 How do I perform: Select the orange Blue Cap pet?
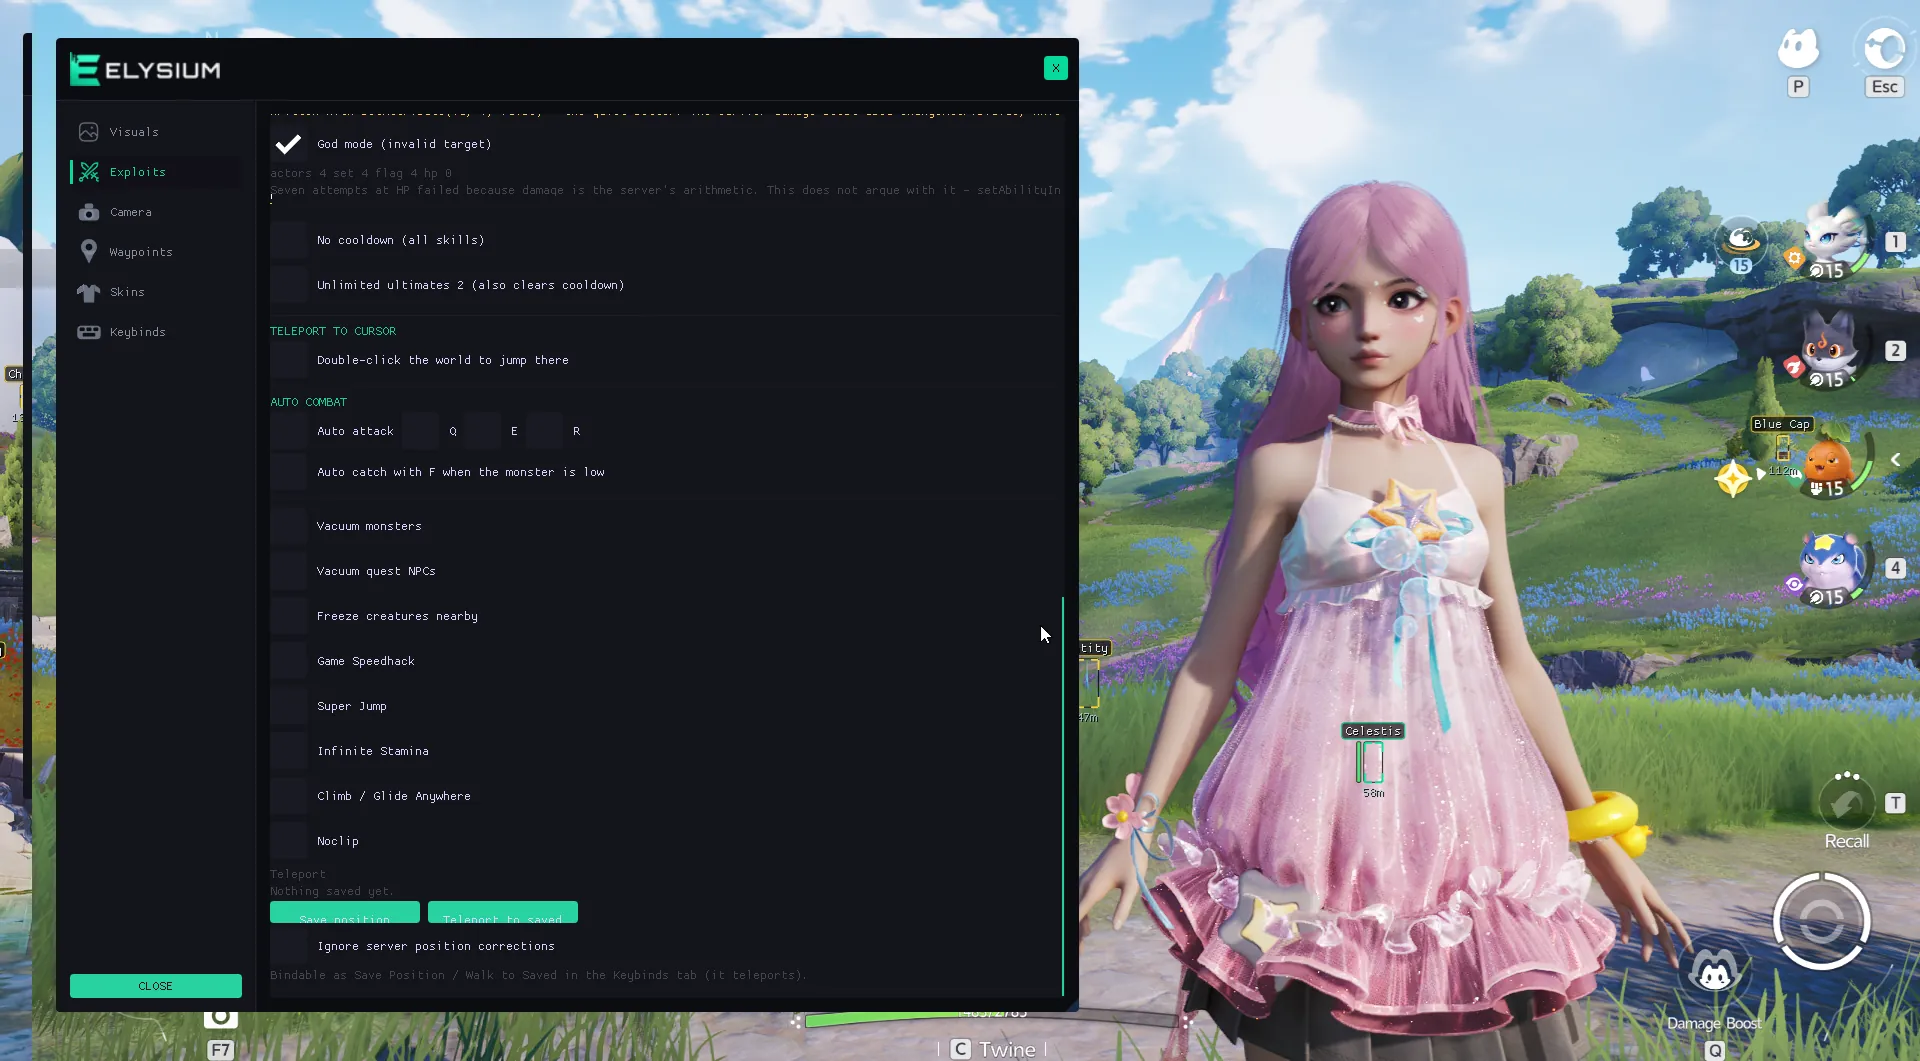[1830, 462]
